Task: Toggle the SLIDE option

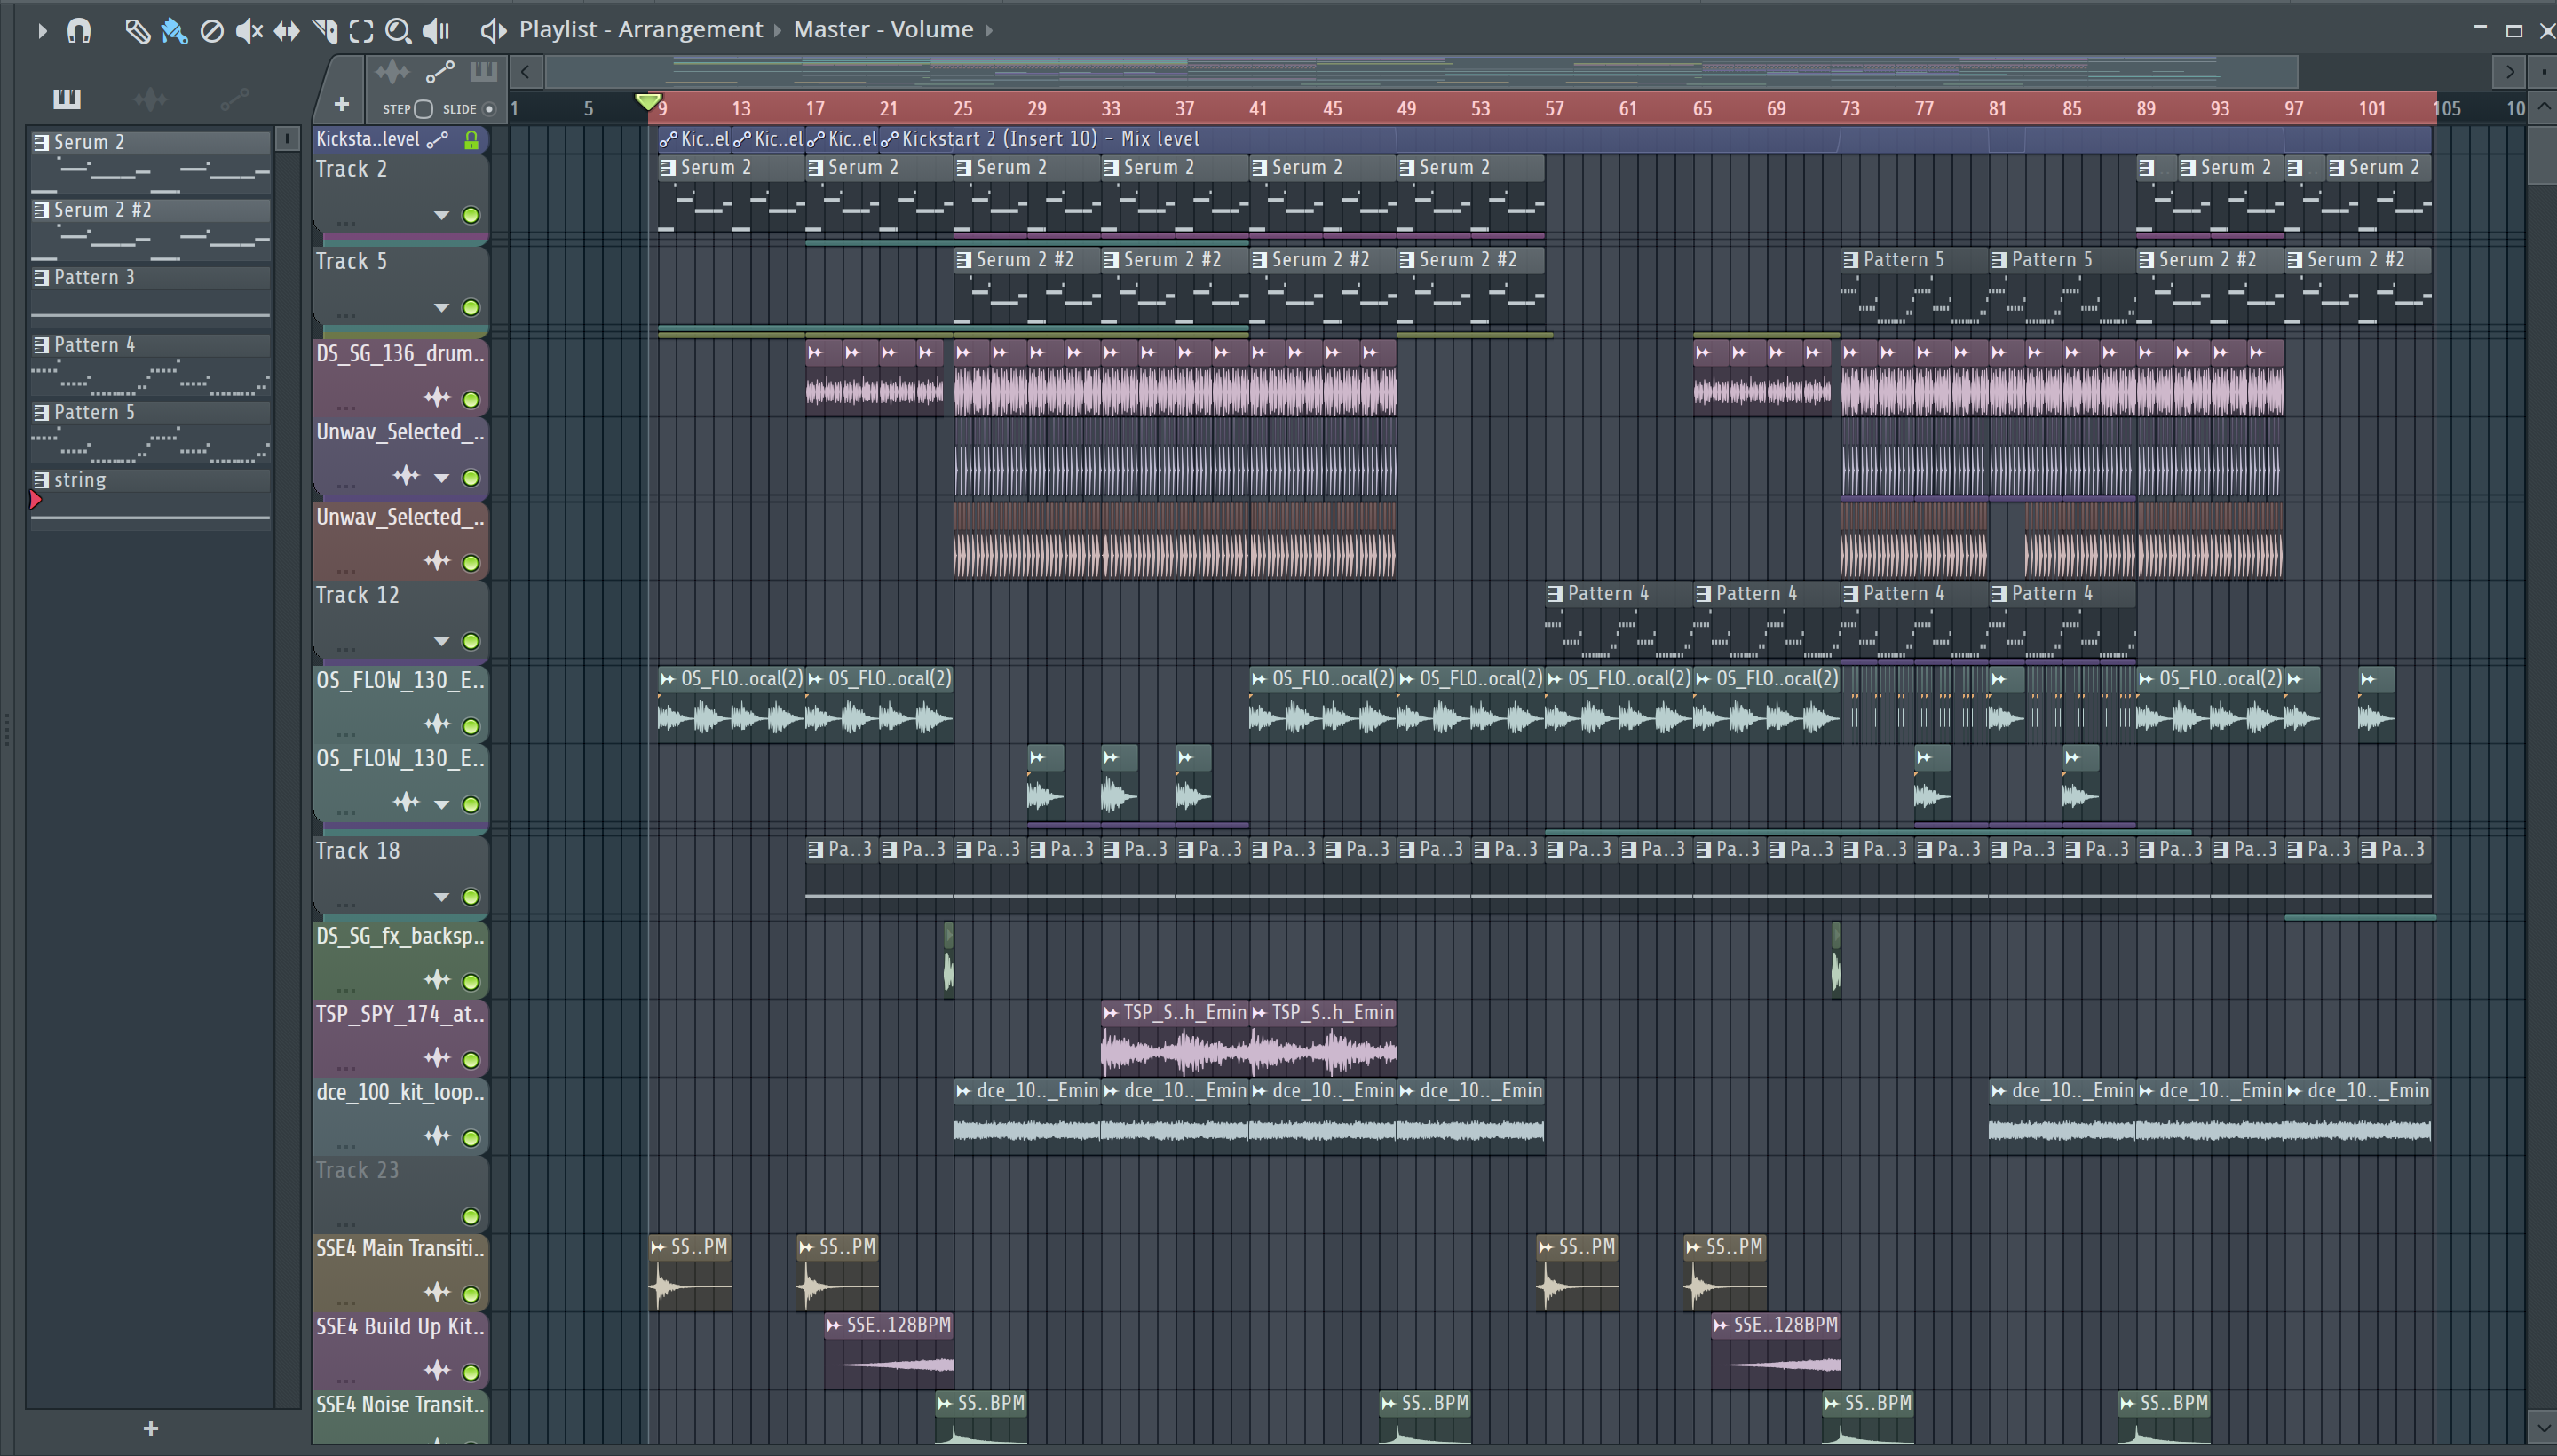Action: point(489,109)
